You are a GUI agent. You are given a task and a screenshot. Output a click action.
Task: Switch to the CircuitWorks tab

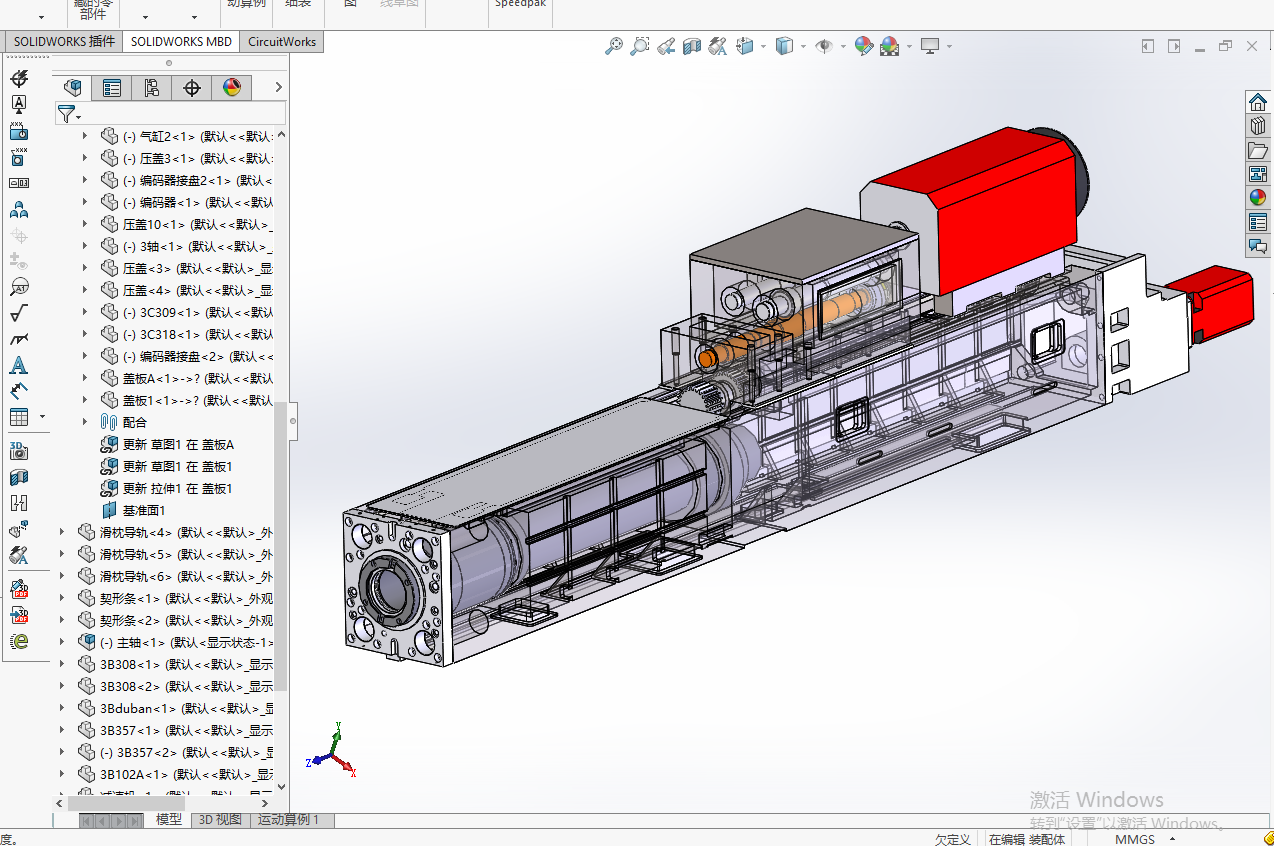coord(282,41)
